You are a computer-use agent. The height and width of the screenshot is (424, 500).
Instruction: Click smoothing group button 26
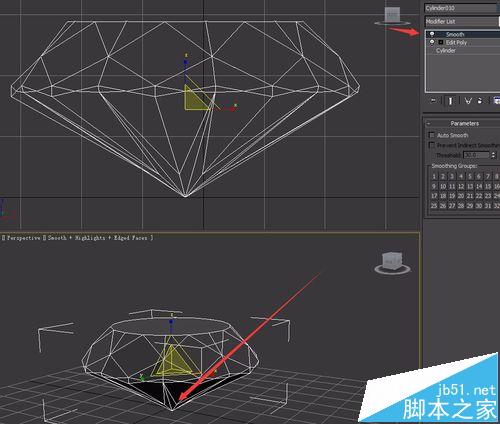tap(443, 206)
